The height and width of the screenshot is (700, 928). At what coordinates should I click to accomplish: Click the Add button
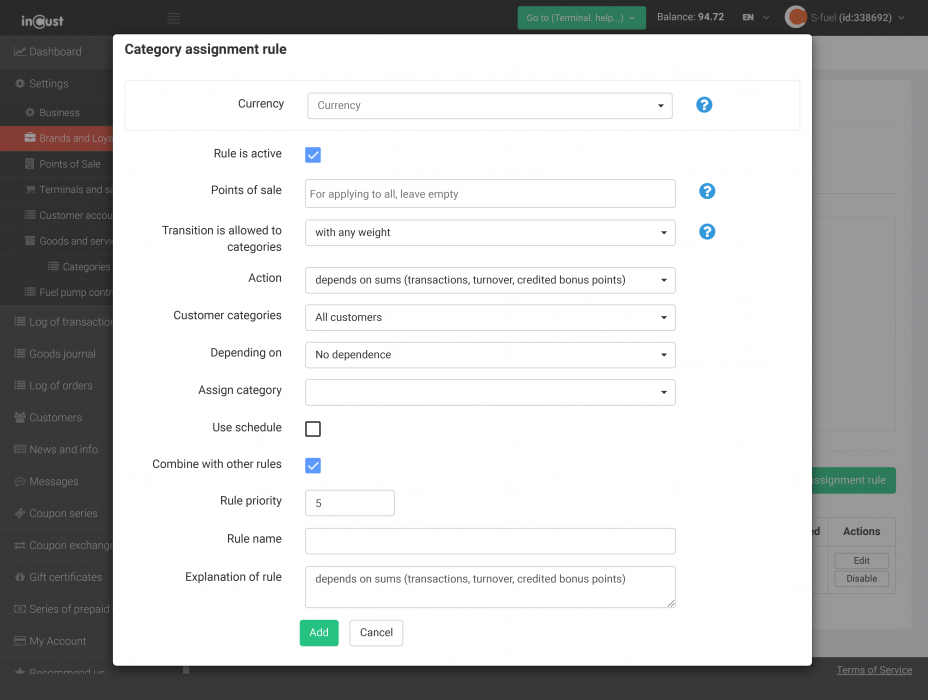click(x=318, y=633)
